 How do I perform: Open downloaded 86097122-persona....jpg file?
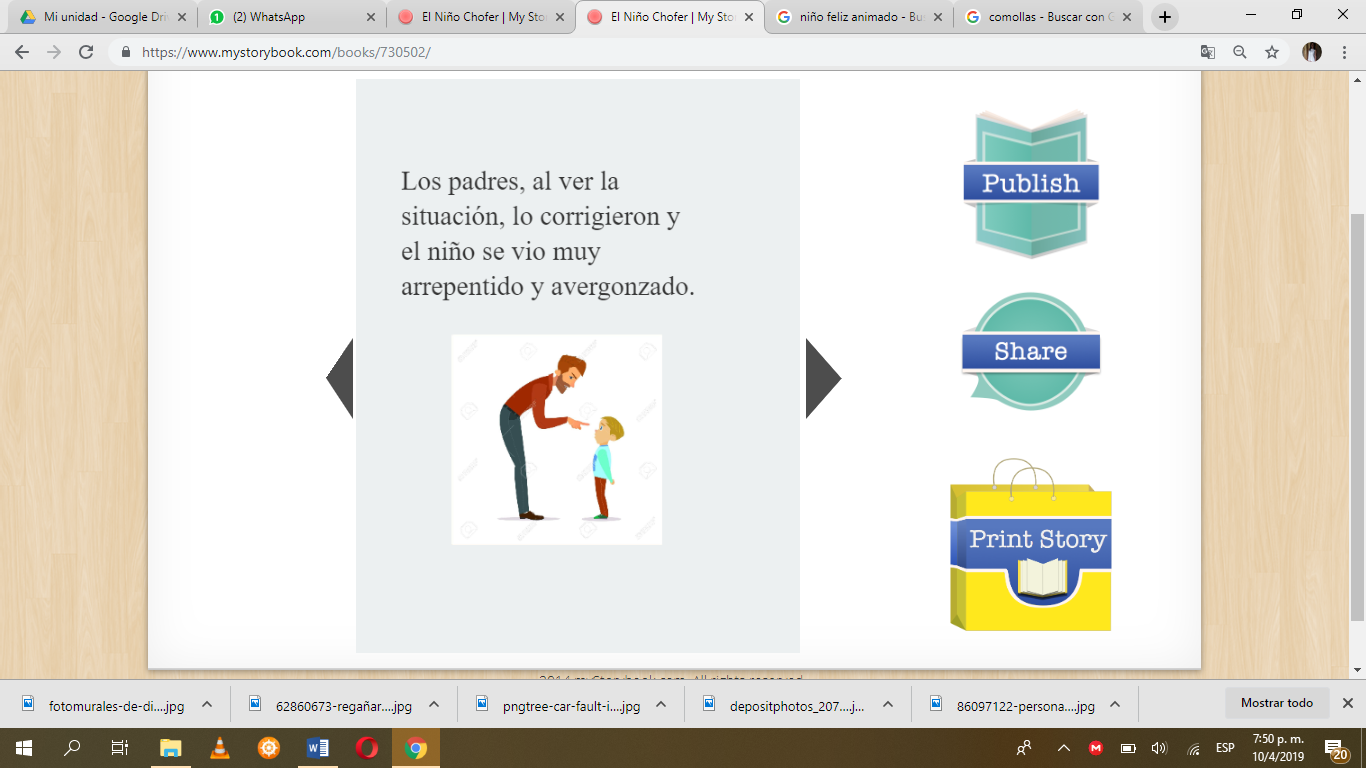click(1011, 705)
